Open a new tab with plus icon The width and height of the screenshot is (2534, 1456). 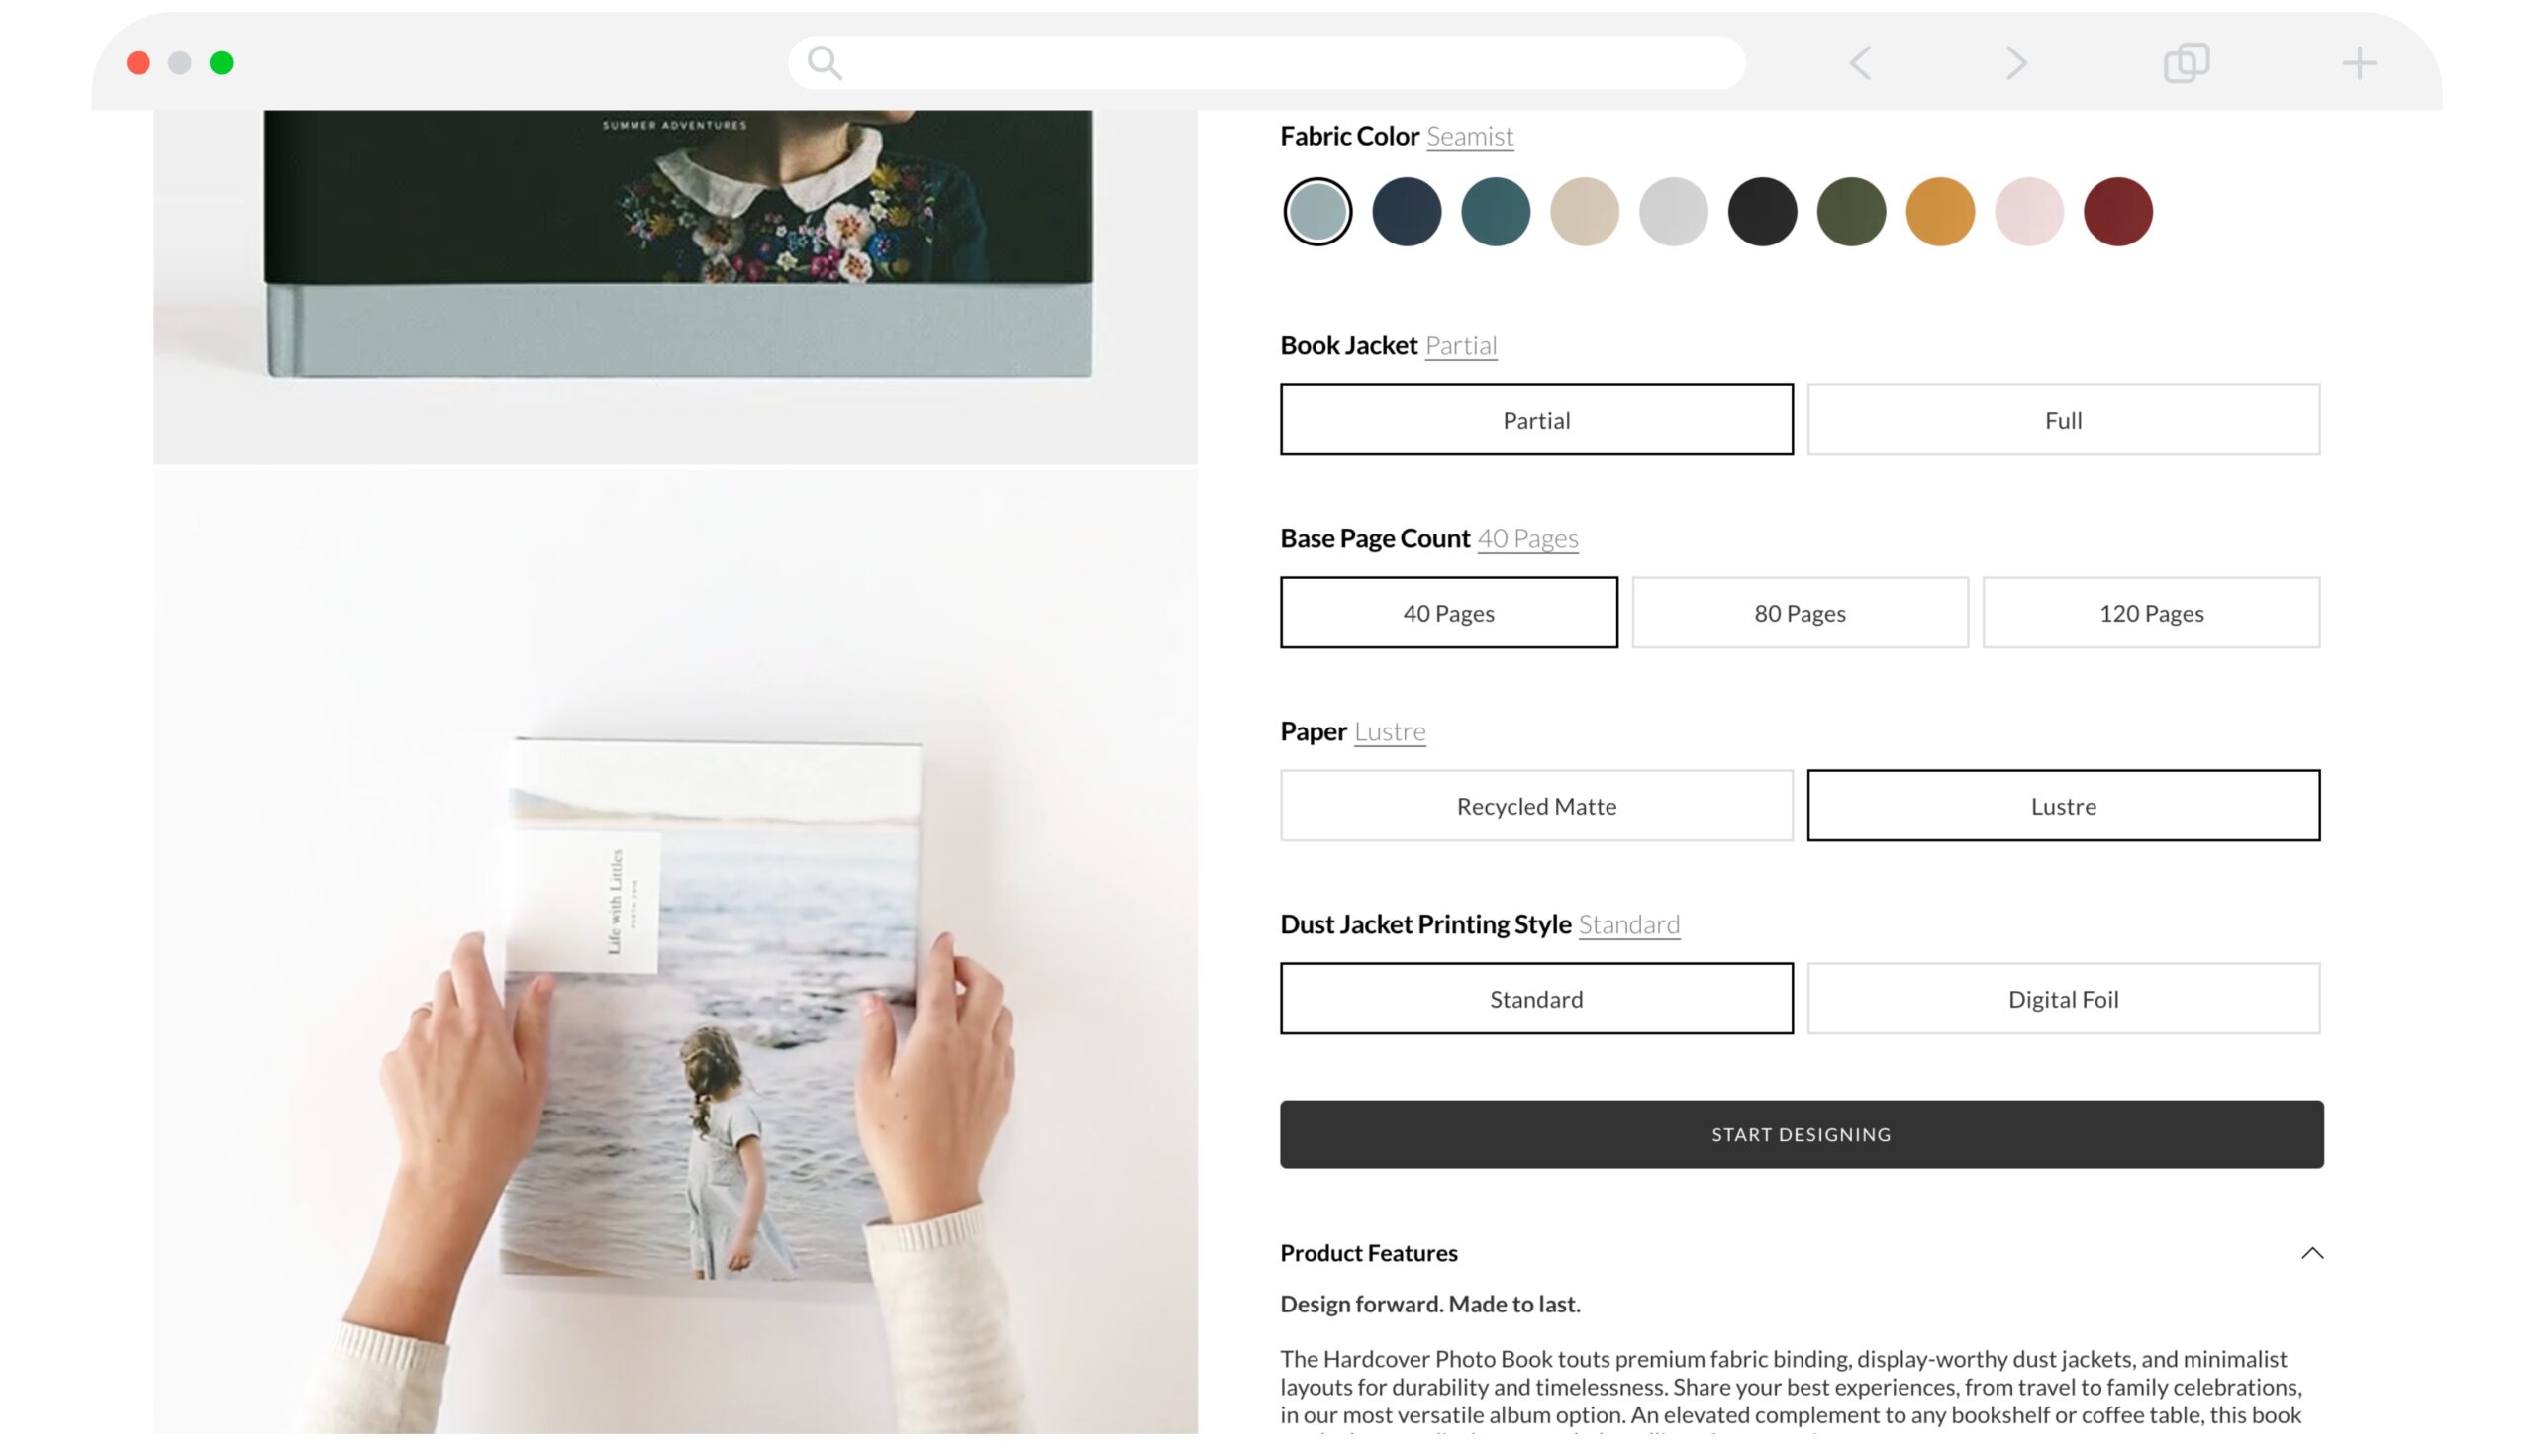2358,63
